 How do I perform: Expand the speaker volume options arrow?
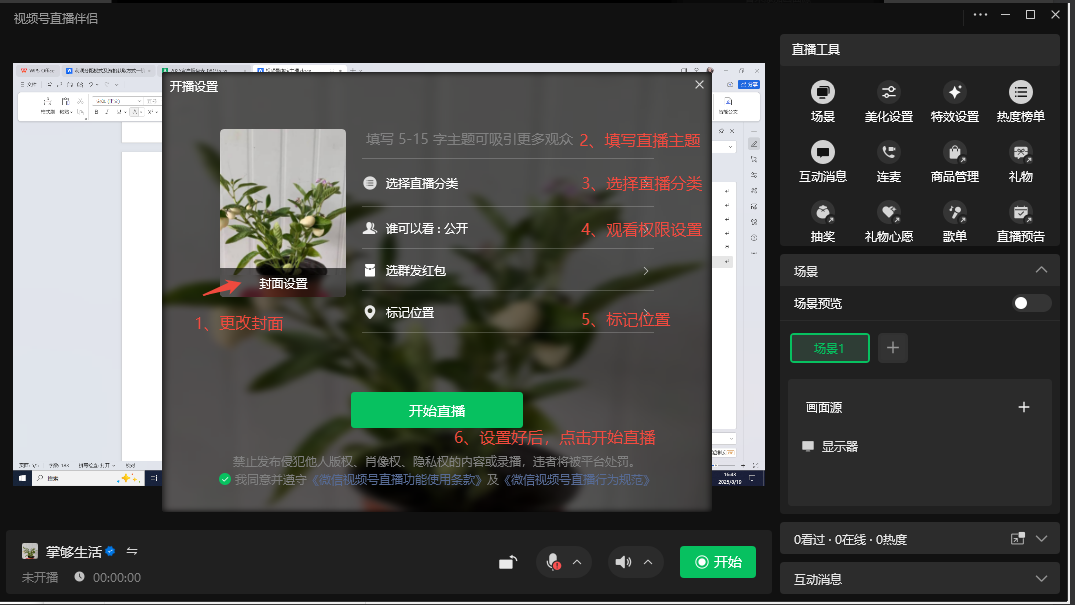647,562
